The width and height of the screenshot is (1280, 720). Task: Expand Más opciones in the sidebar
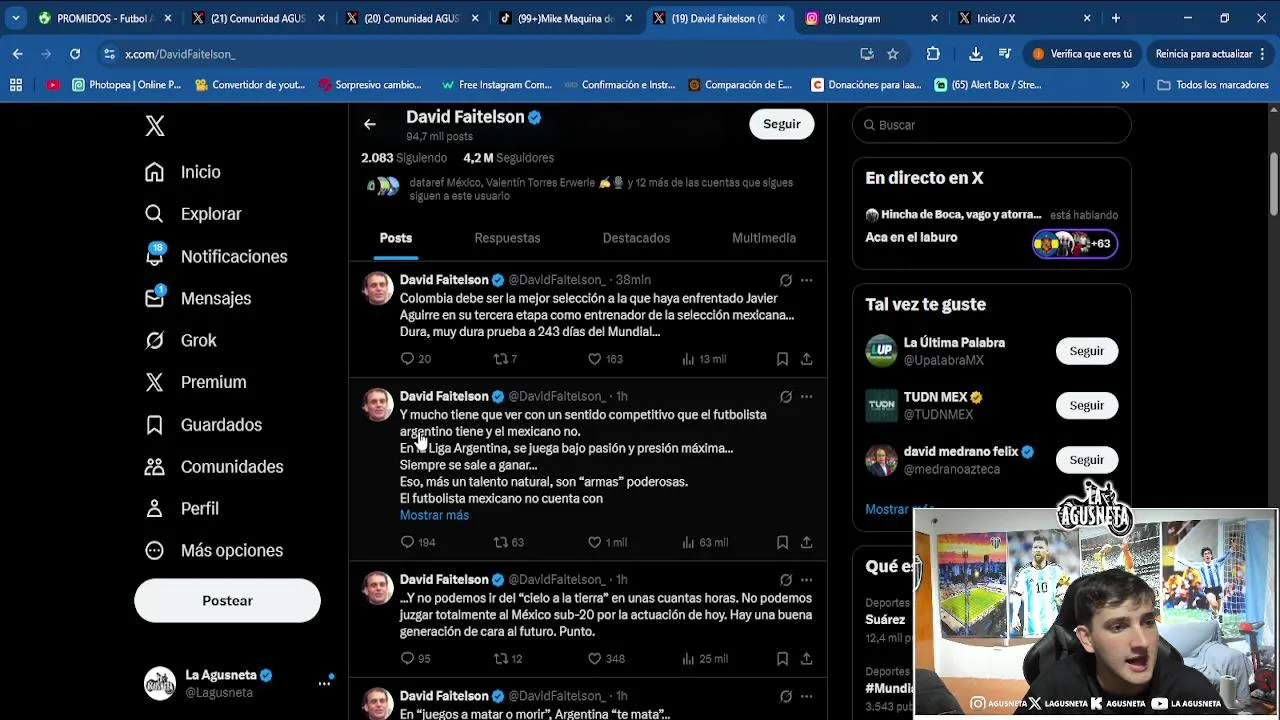click(x=213, y=551)
